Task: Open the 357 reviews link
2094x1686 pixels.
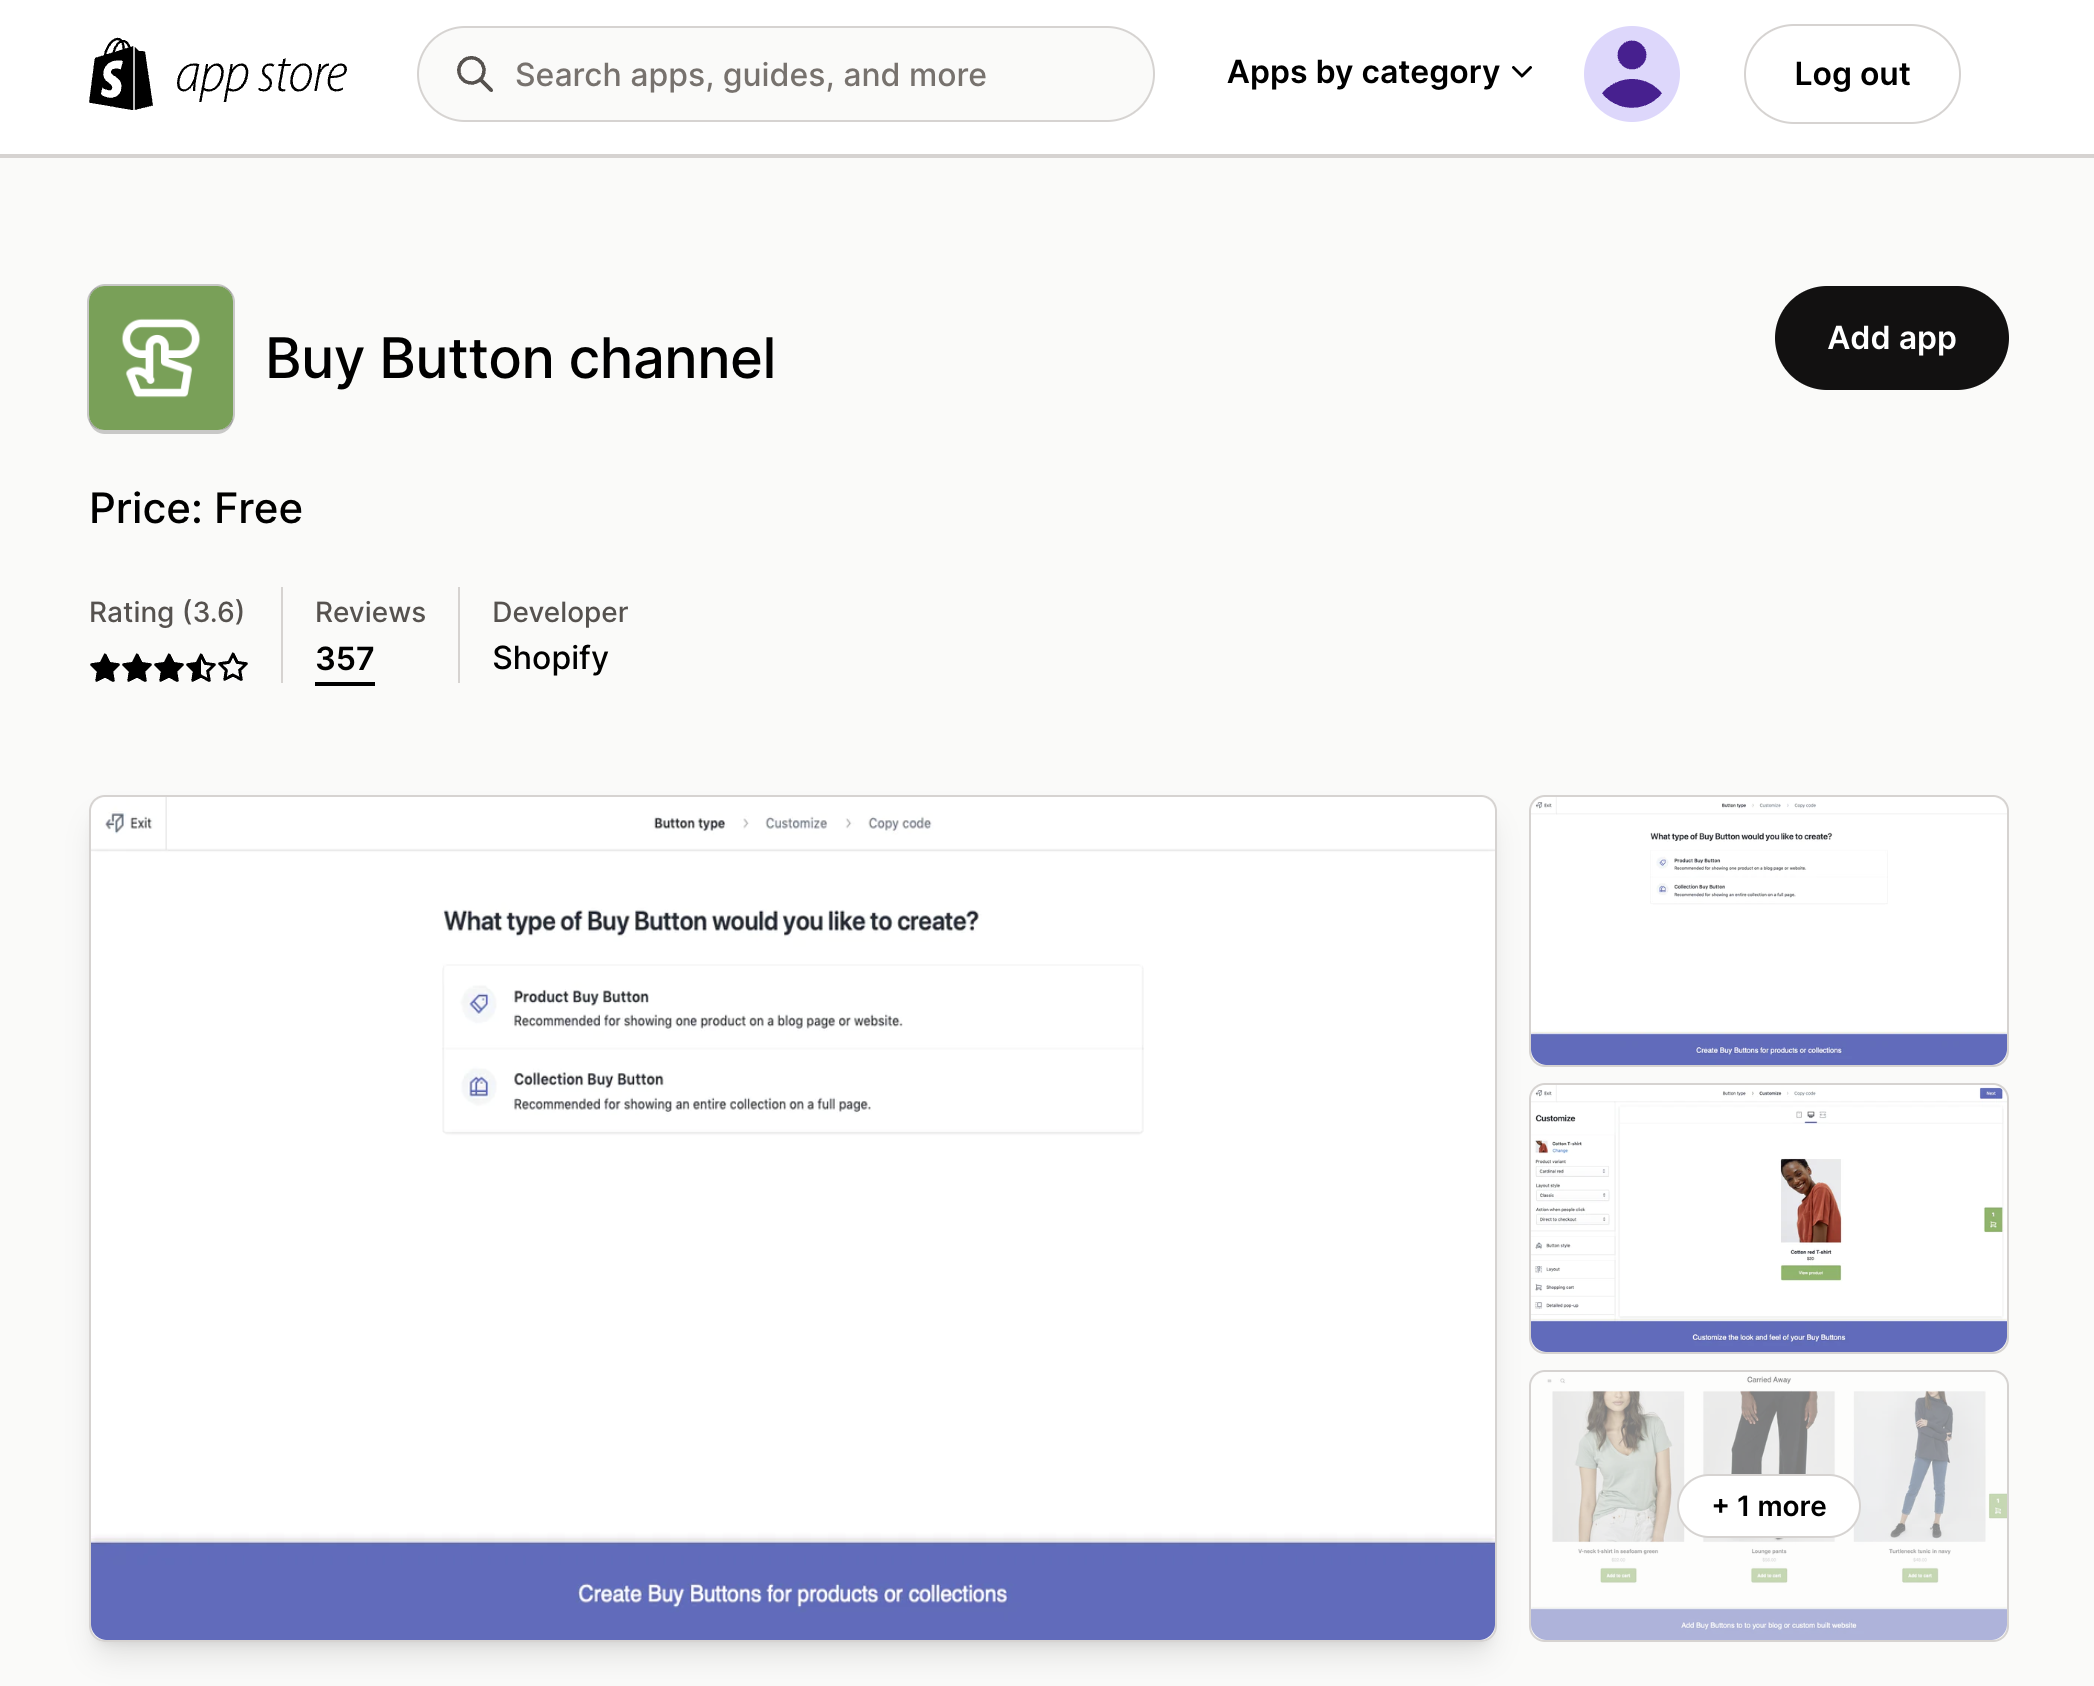Action: (x=344, y=658)
